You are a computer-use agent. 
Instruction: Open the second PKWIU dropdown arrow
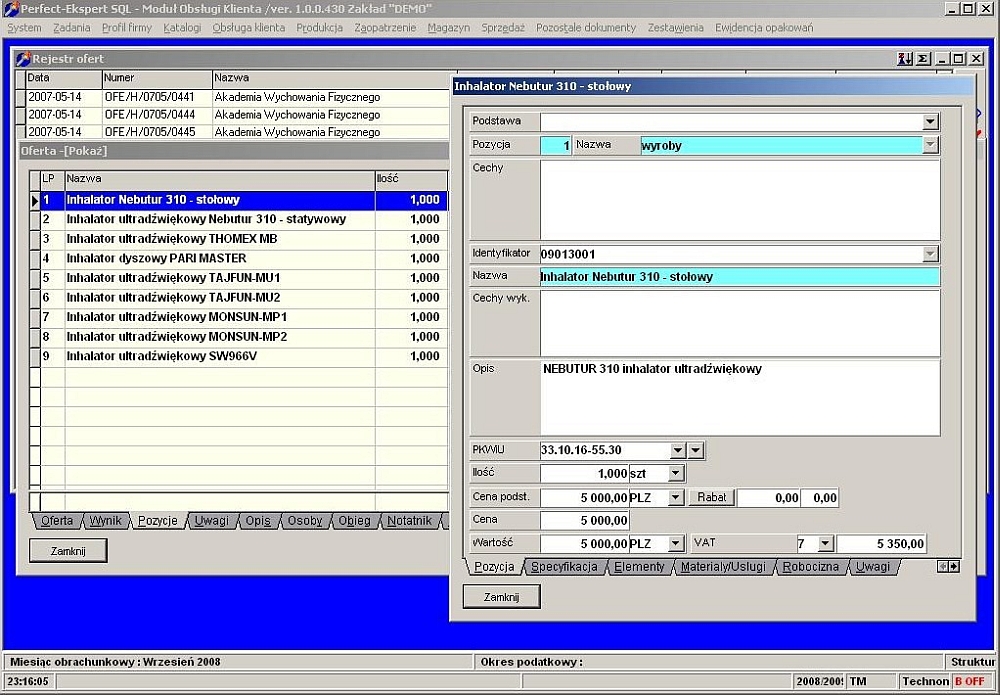(696, 450)
